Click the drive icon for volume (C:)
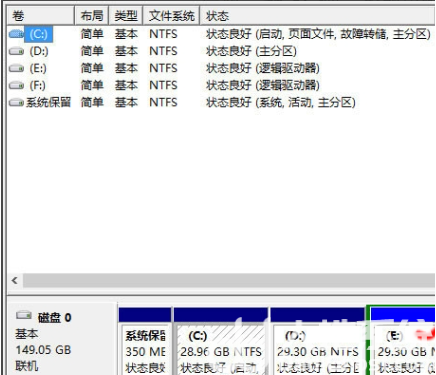 coord(16,34)
